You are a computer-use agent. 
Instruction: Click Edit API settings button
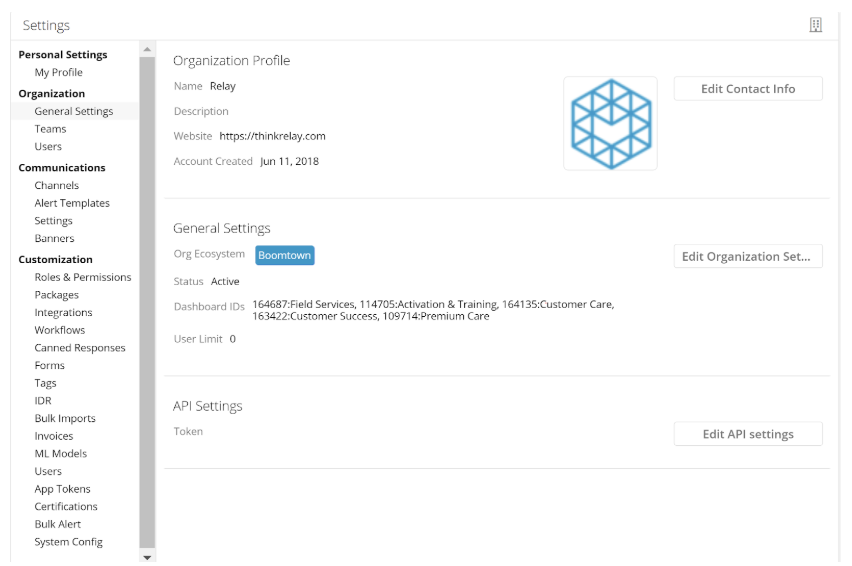pyautogui.click(x=748, y=434)
